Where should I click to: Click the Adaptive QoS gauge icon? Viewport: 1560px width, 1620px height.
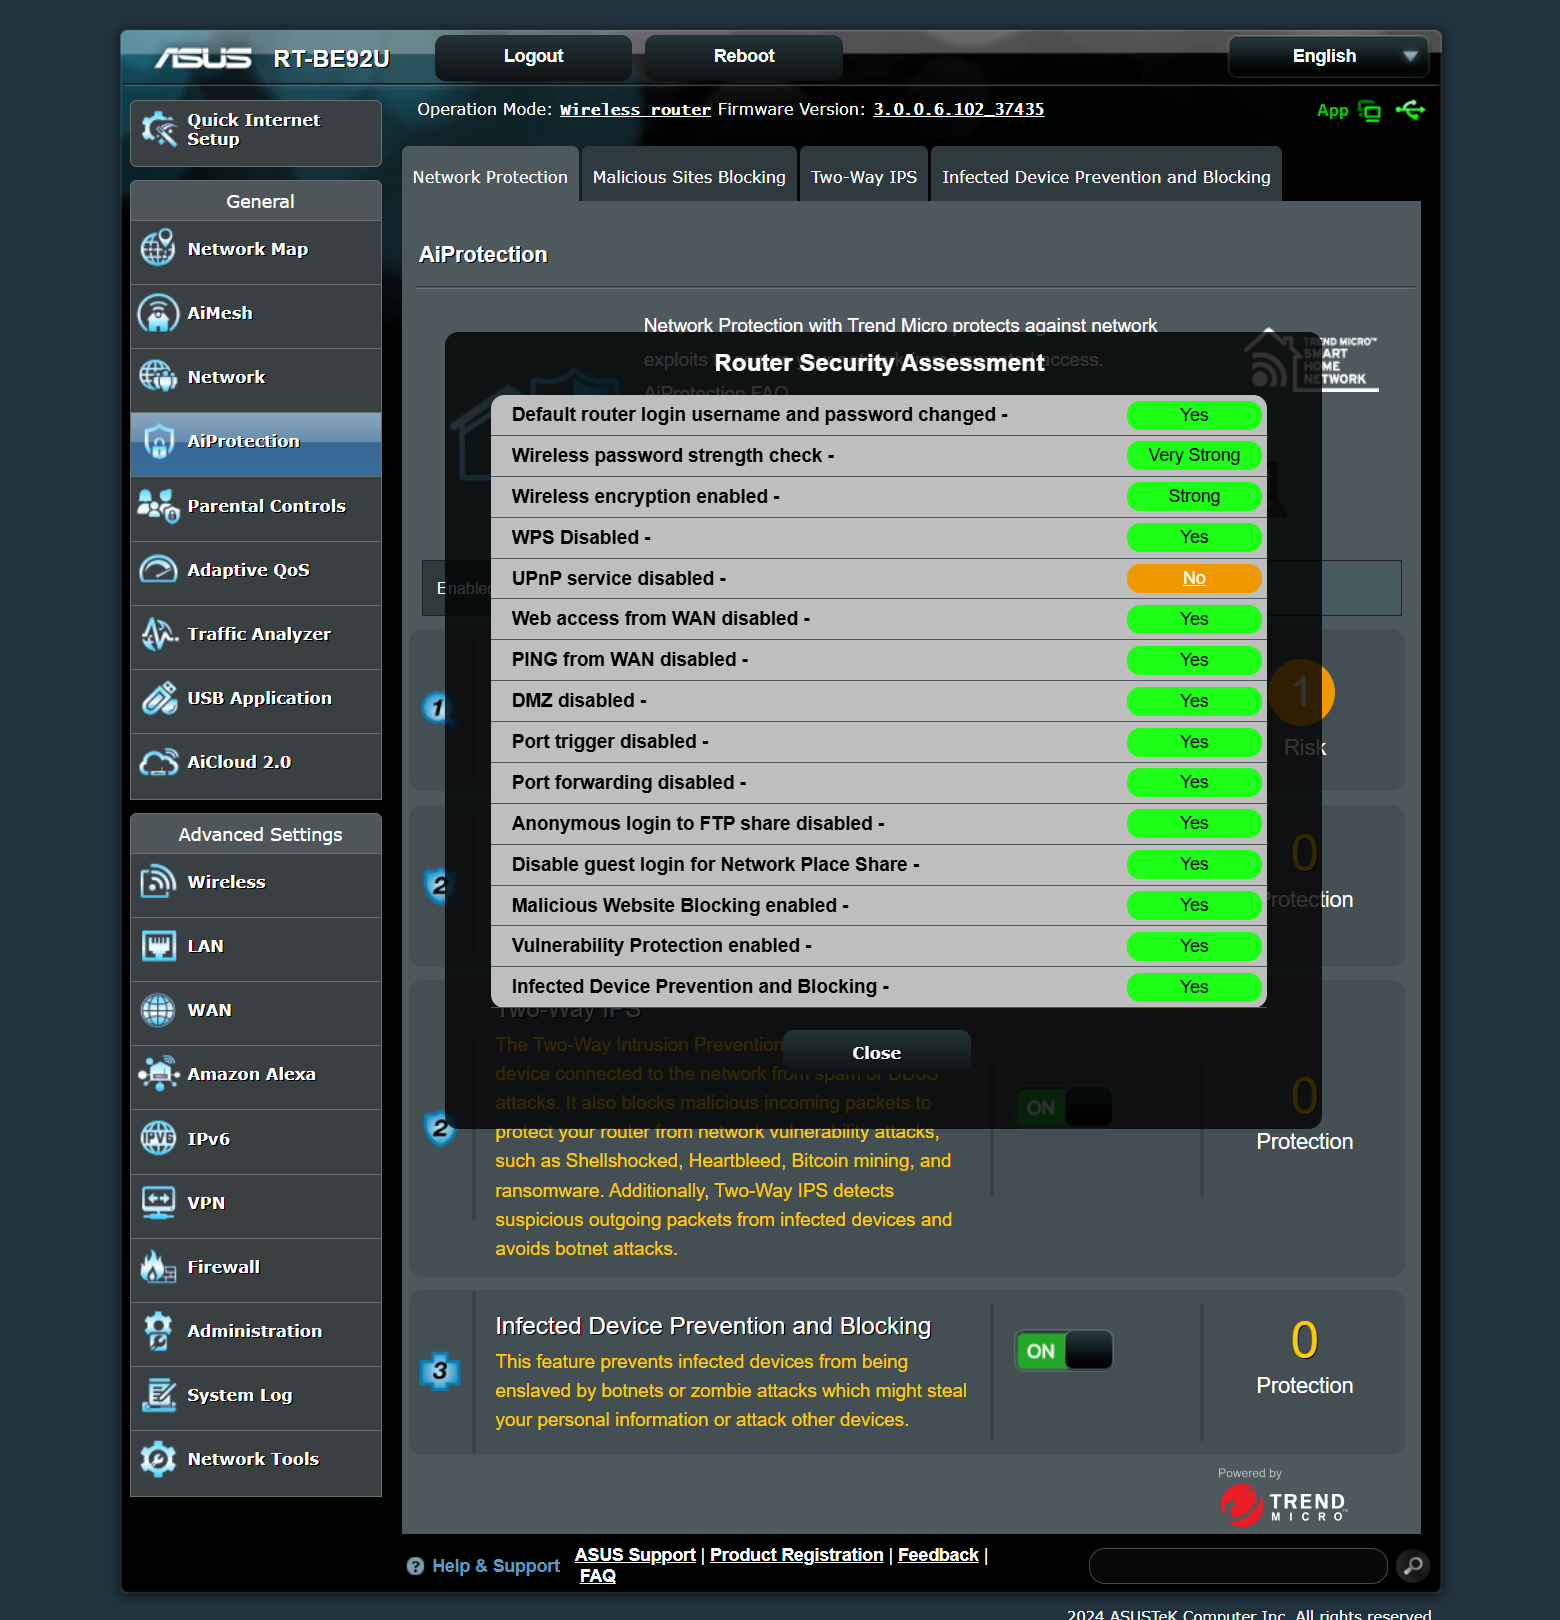[x=158, y=570]
